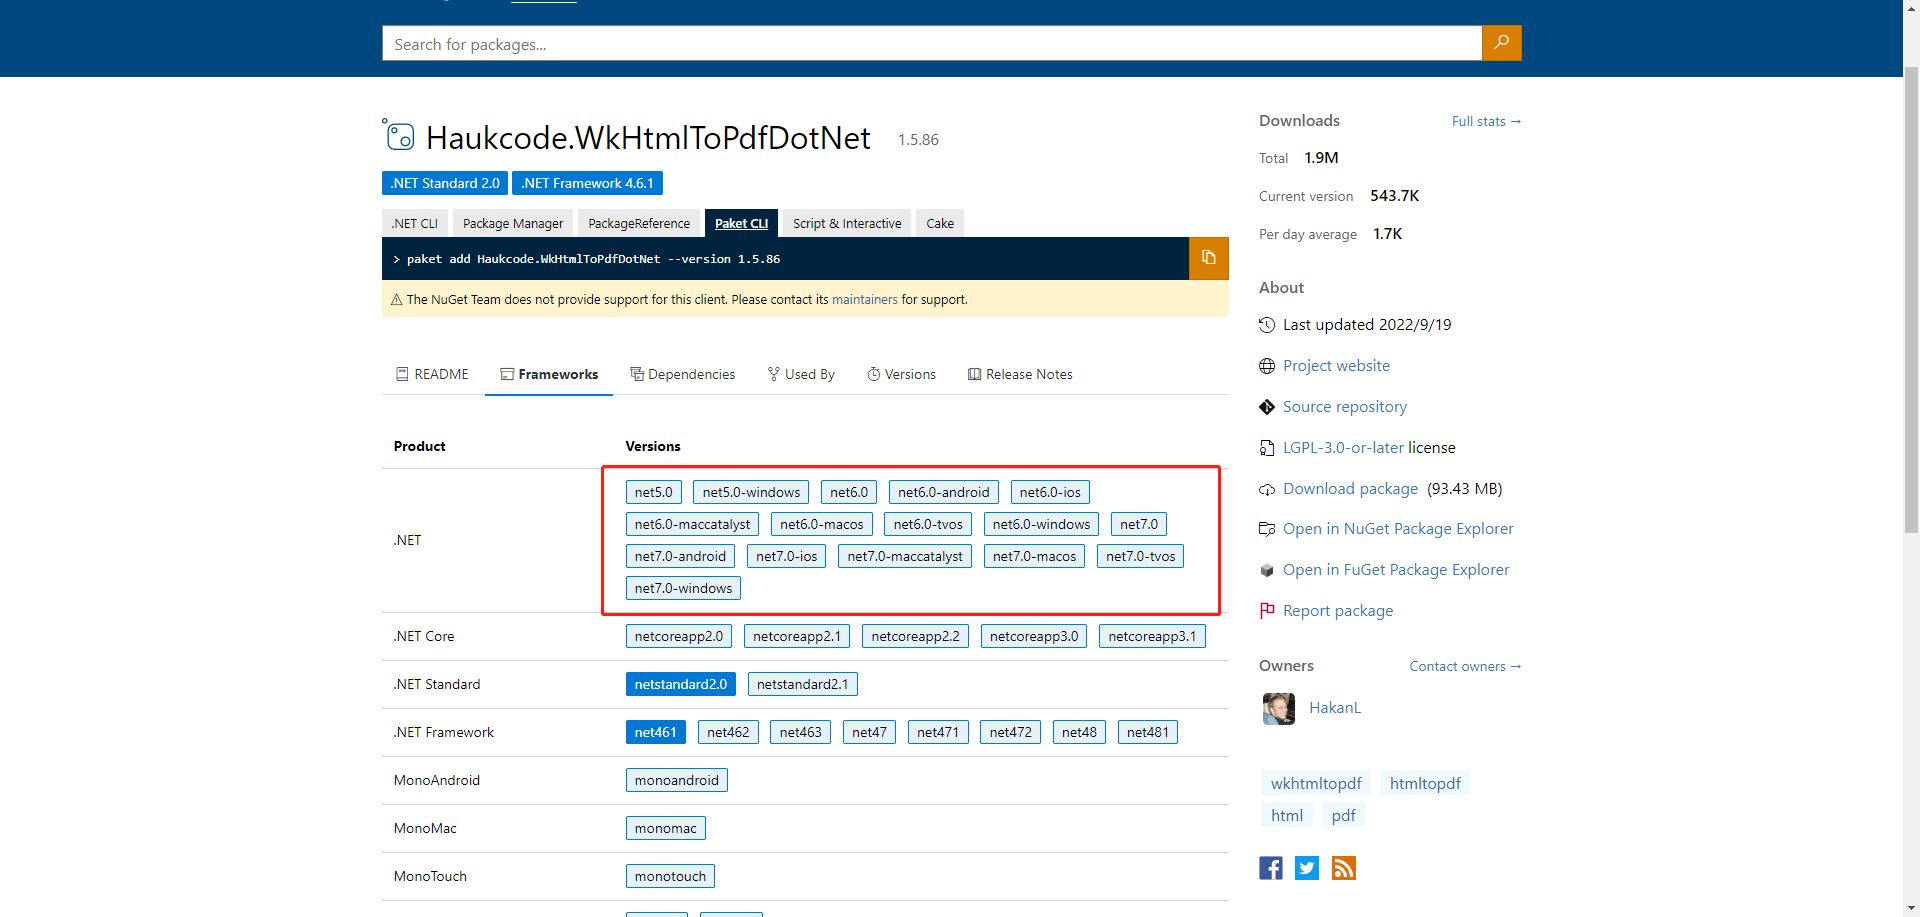This screenshot has height=917, width=1920.
Task: Click HakanL owner avatar
Action: pyautogui.click(x=1279, y=708)
